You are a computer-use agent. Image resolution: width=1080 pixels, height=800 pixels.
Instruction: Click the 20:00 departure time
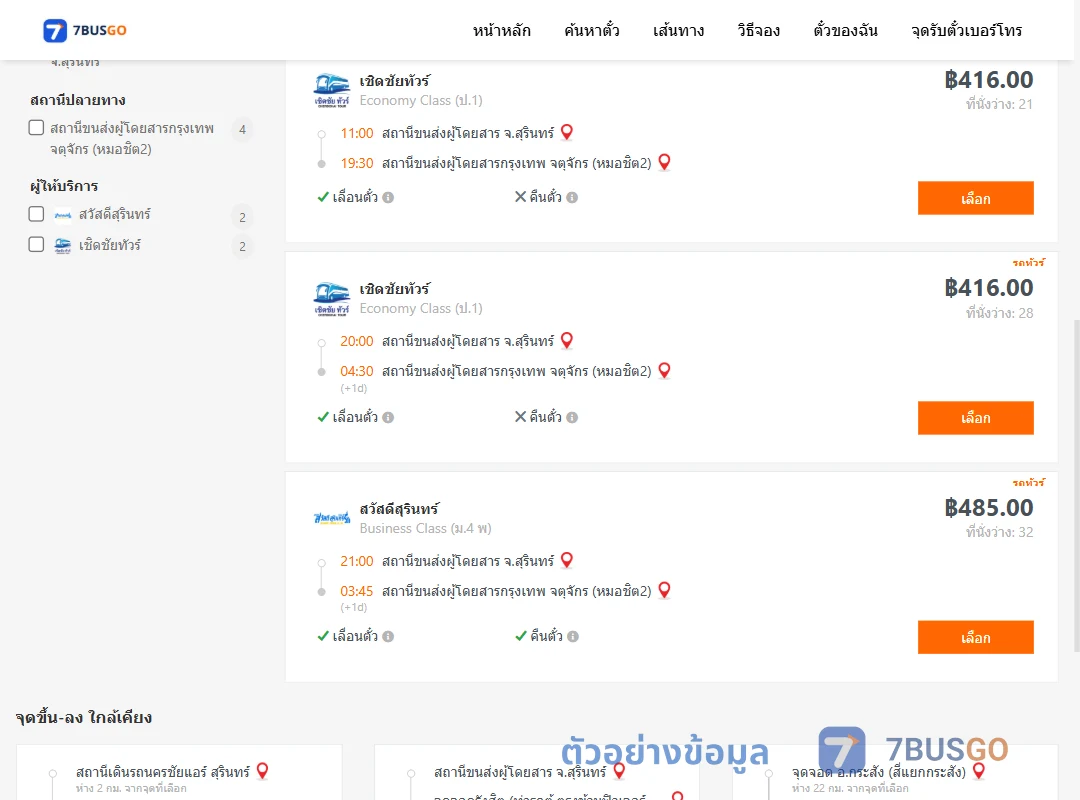356,341
